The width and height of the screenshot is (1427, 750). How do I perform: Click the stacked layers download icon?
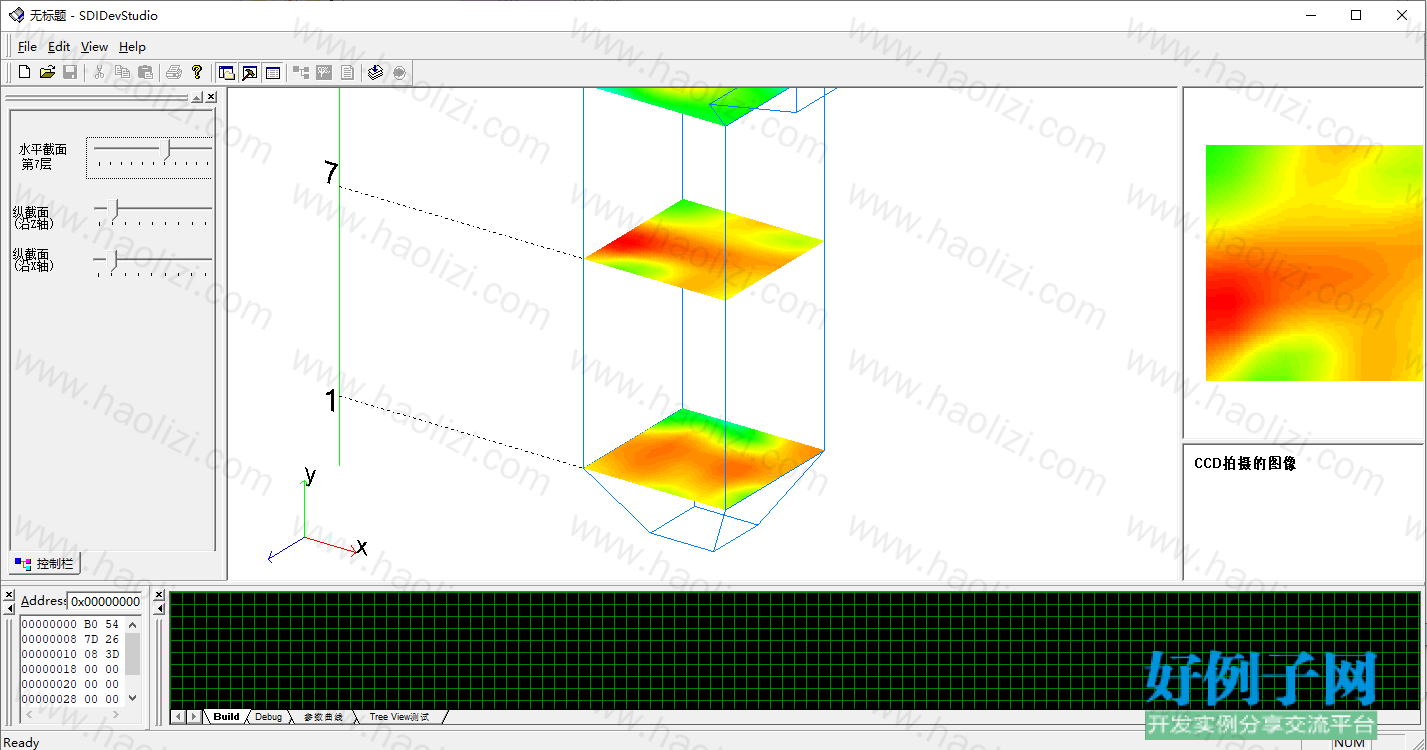376,72
